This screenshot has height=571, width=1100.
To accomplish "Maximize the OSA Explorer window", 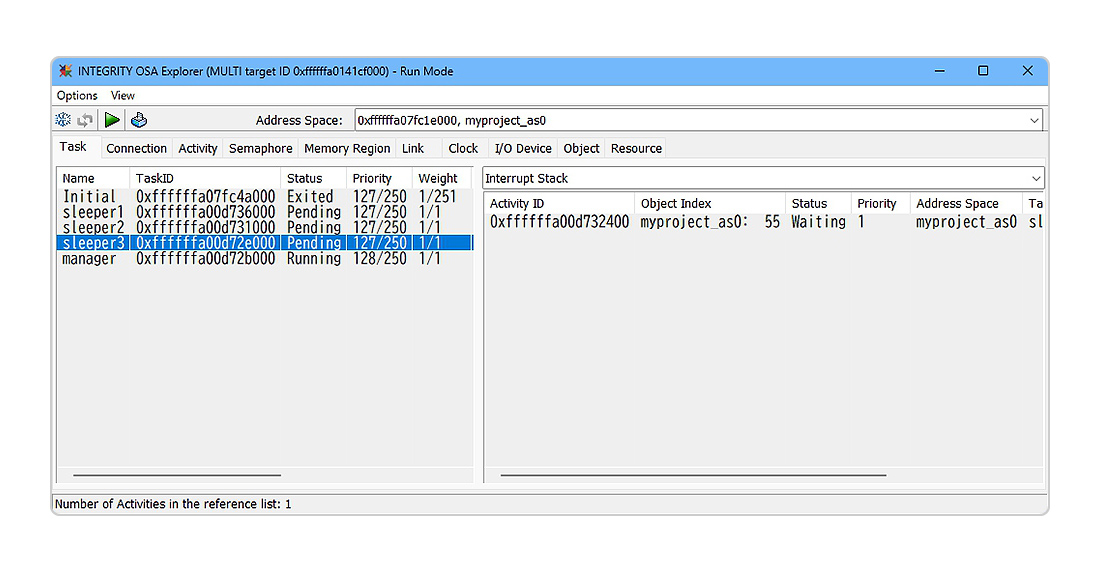I will click(983, 71).
